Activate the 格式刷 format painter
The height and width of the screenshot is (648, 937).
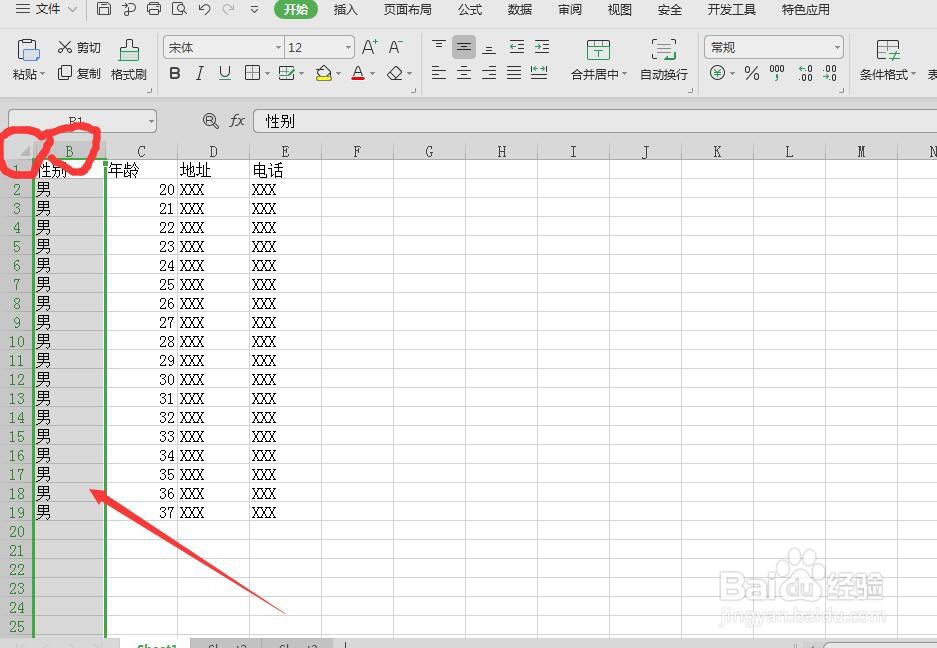[128, 60]
